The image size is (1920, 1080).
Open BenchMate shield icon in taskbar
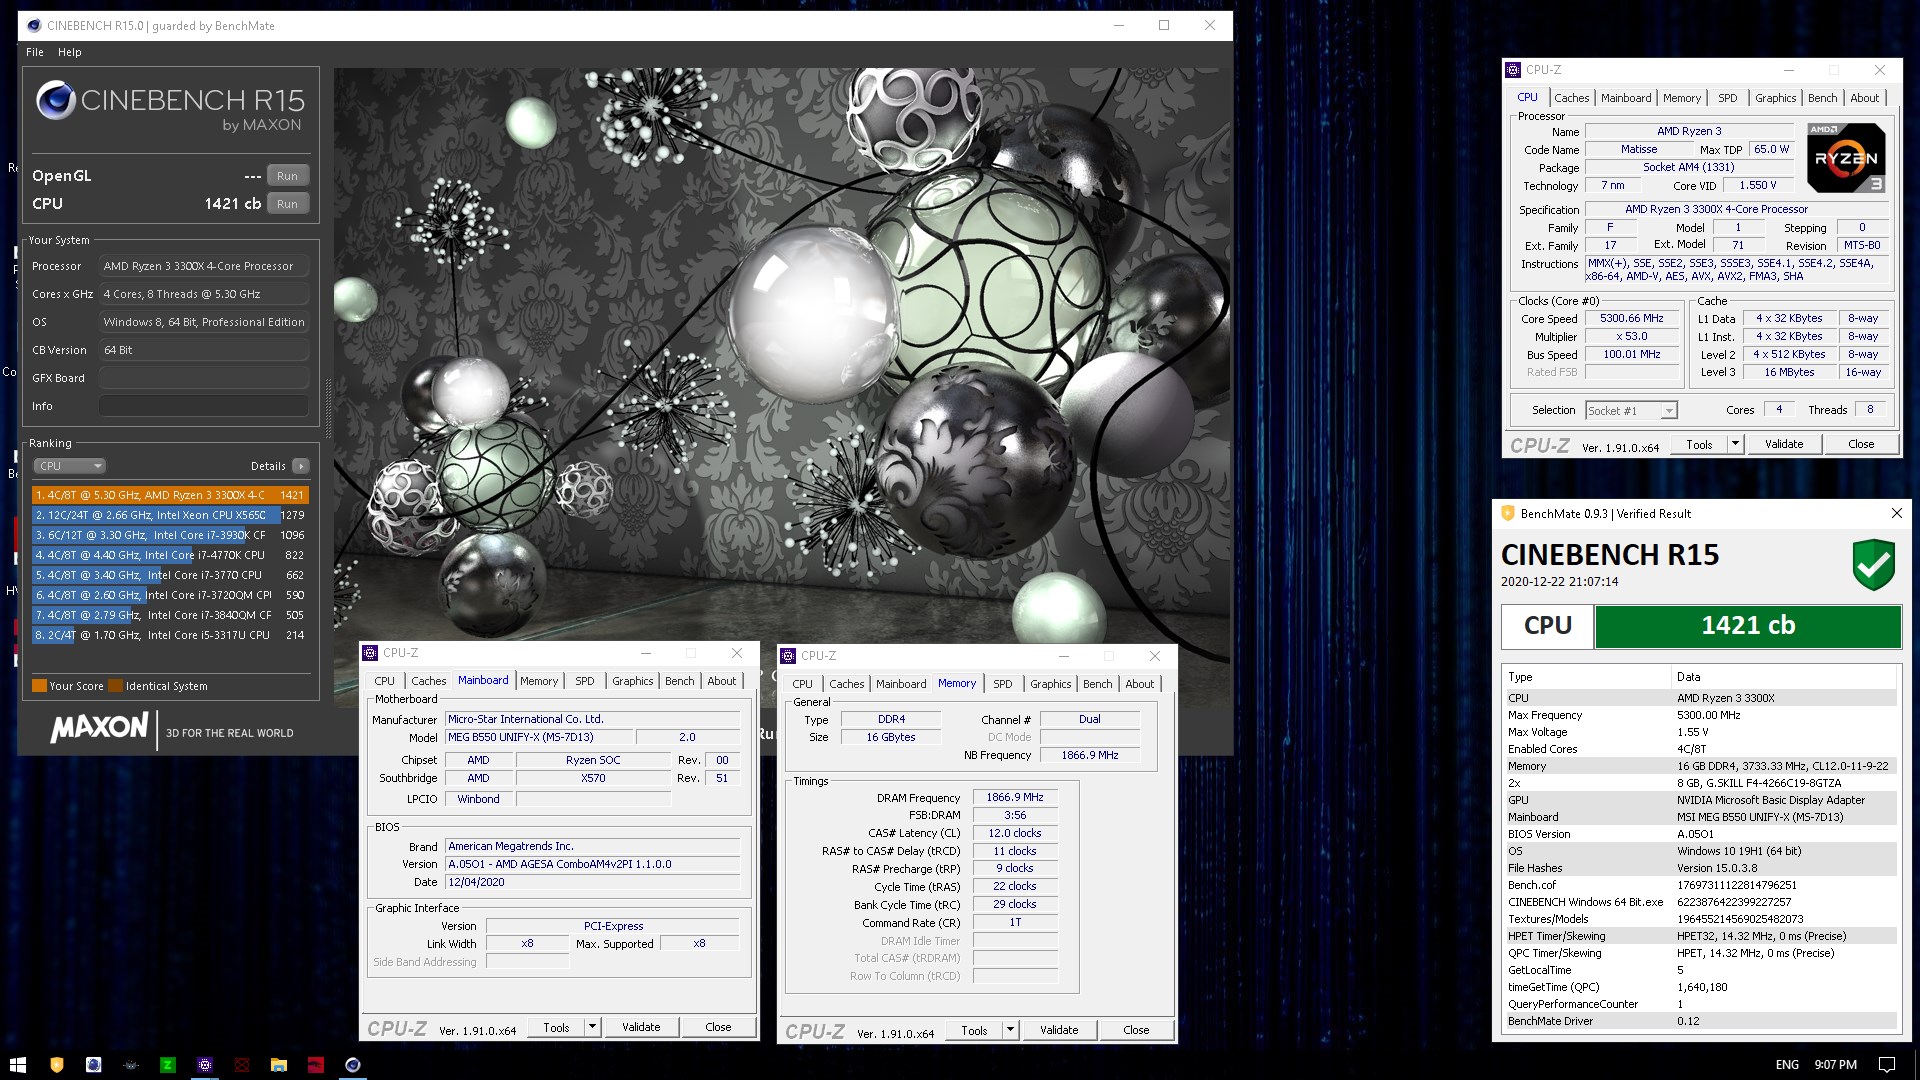coord(57,1065)
